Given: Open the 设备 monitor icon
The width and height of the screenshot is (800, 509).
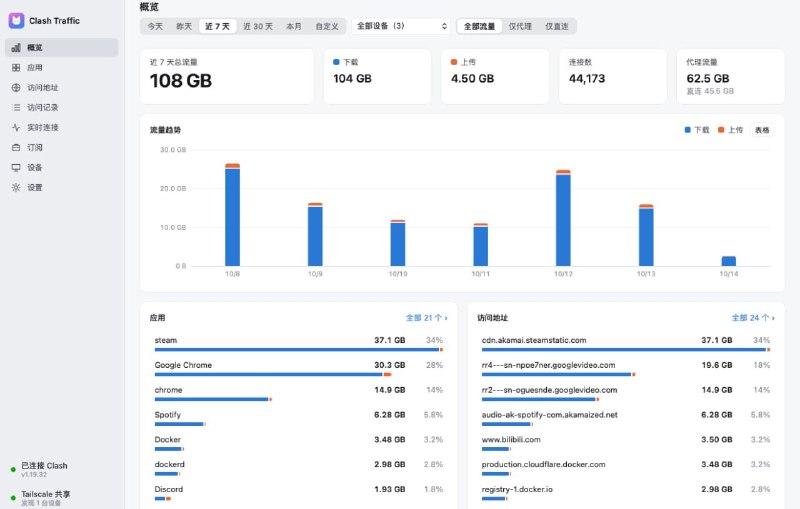Looking at the screenshot, I should 16,167.
